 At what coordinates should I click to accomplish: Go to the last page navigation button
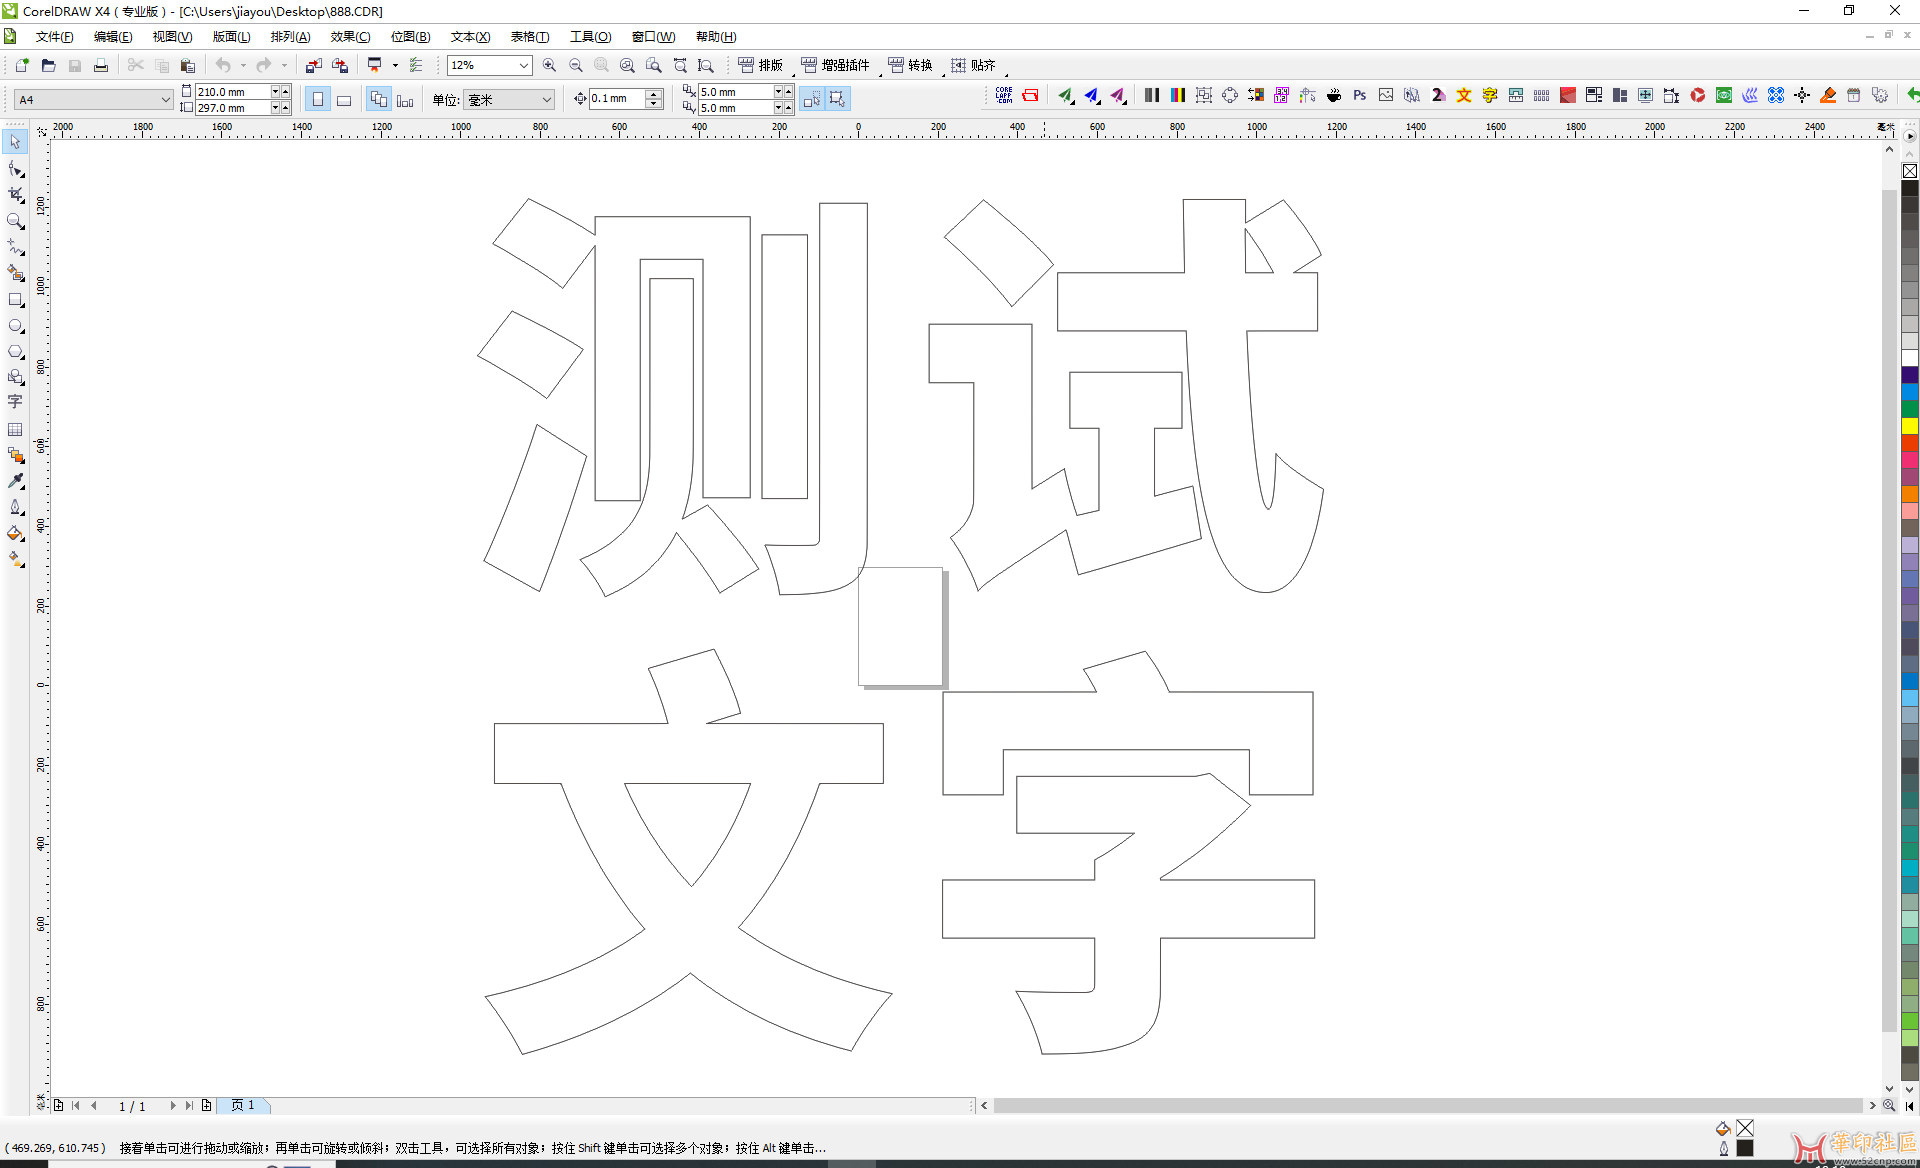[189, 1105]
